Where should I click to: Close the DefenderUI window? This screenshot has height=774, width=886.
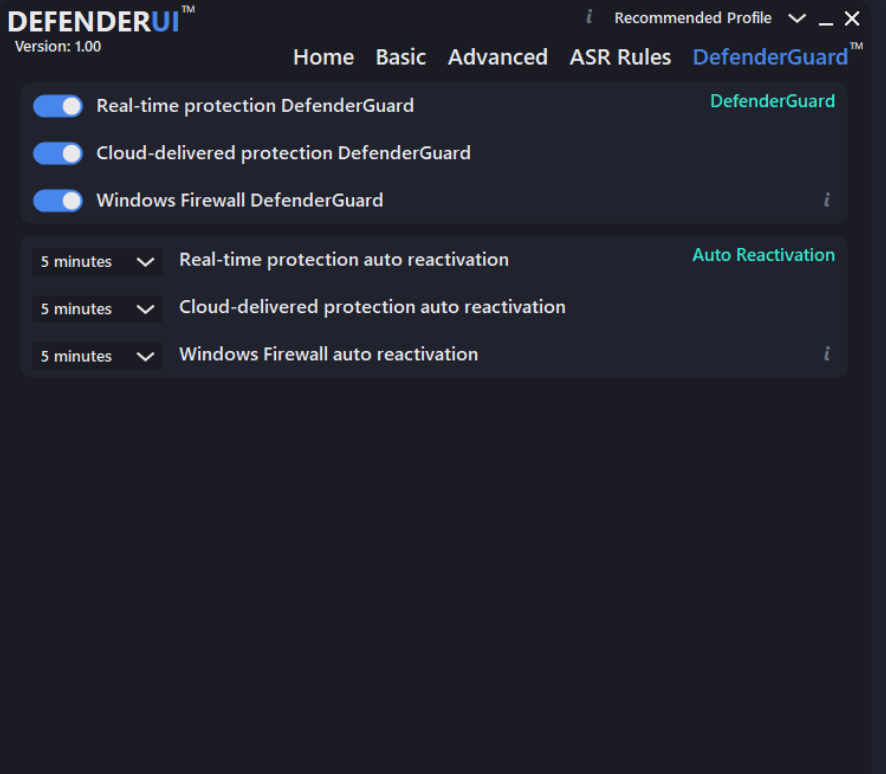(852, 19)
